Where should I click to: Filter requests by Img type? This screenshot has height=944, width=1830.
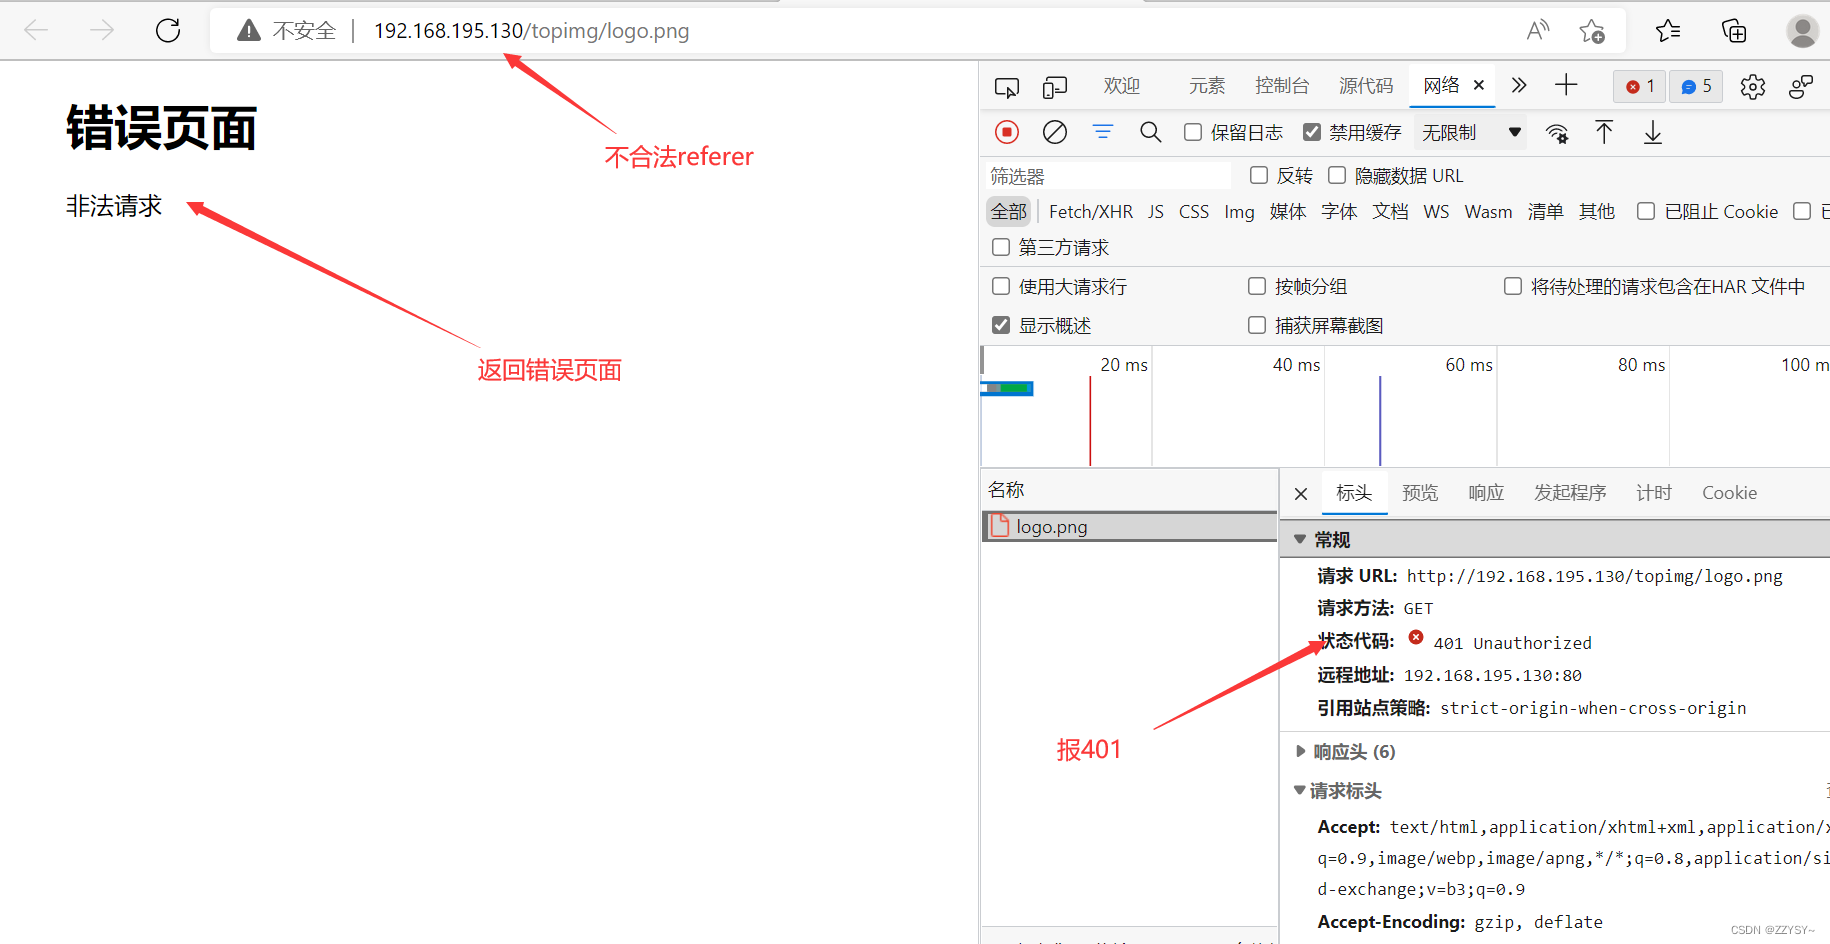(1239, 212)
